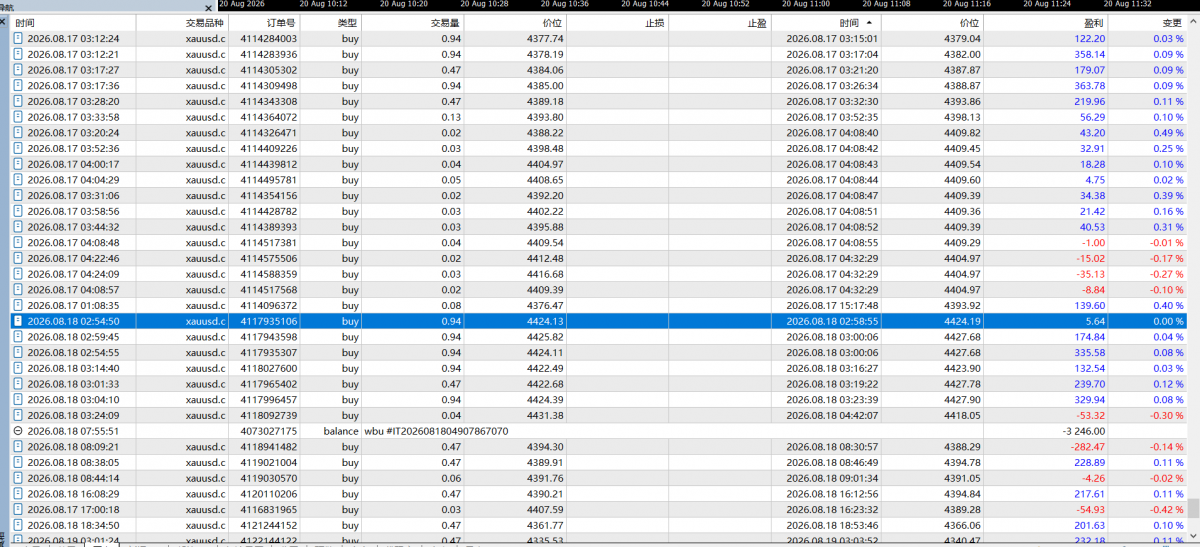Click the order icon for row 2026.08.17 04:24:09

(x=18, y=274)
